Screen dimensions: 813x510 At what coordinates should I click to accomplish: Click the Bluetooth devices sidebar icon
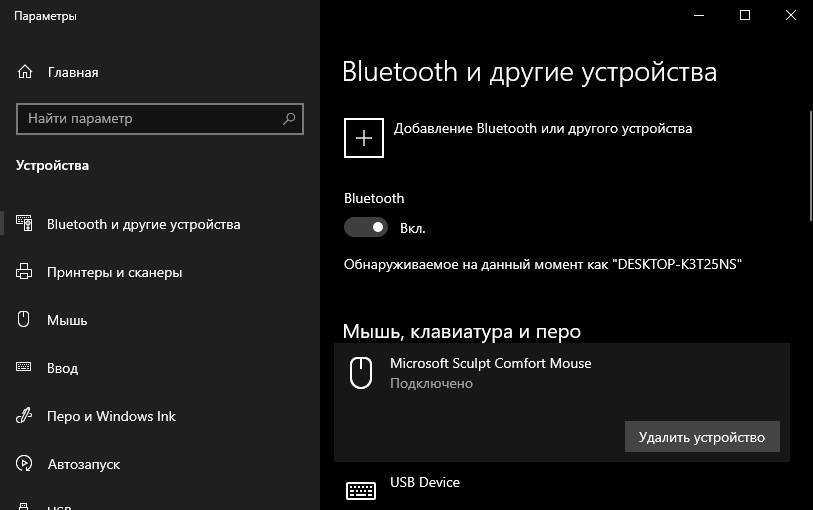click(x=25, y=224)
